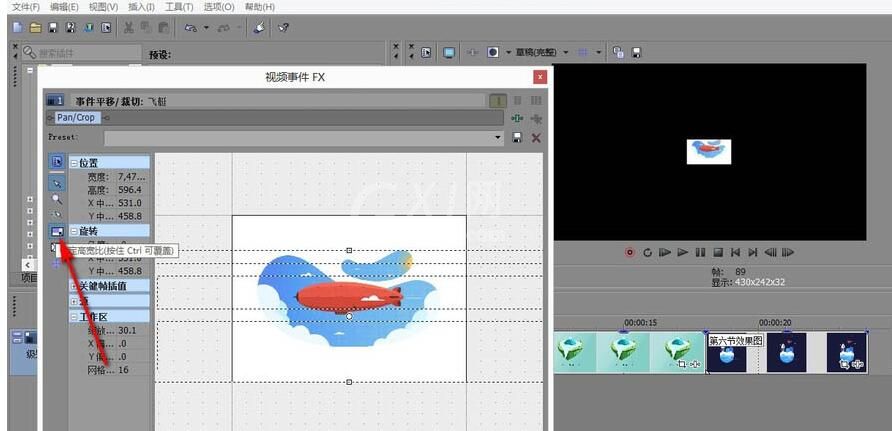Select the Pan/Crop plugin chip
Viewport: 892px width, 431px height.
tap(76, 118)
